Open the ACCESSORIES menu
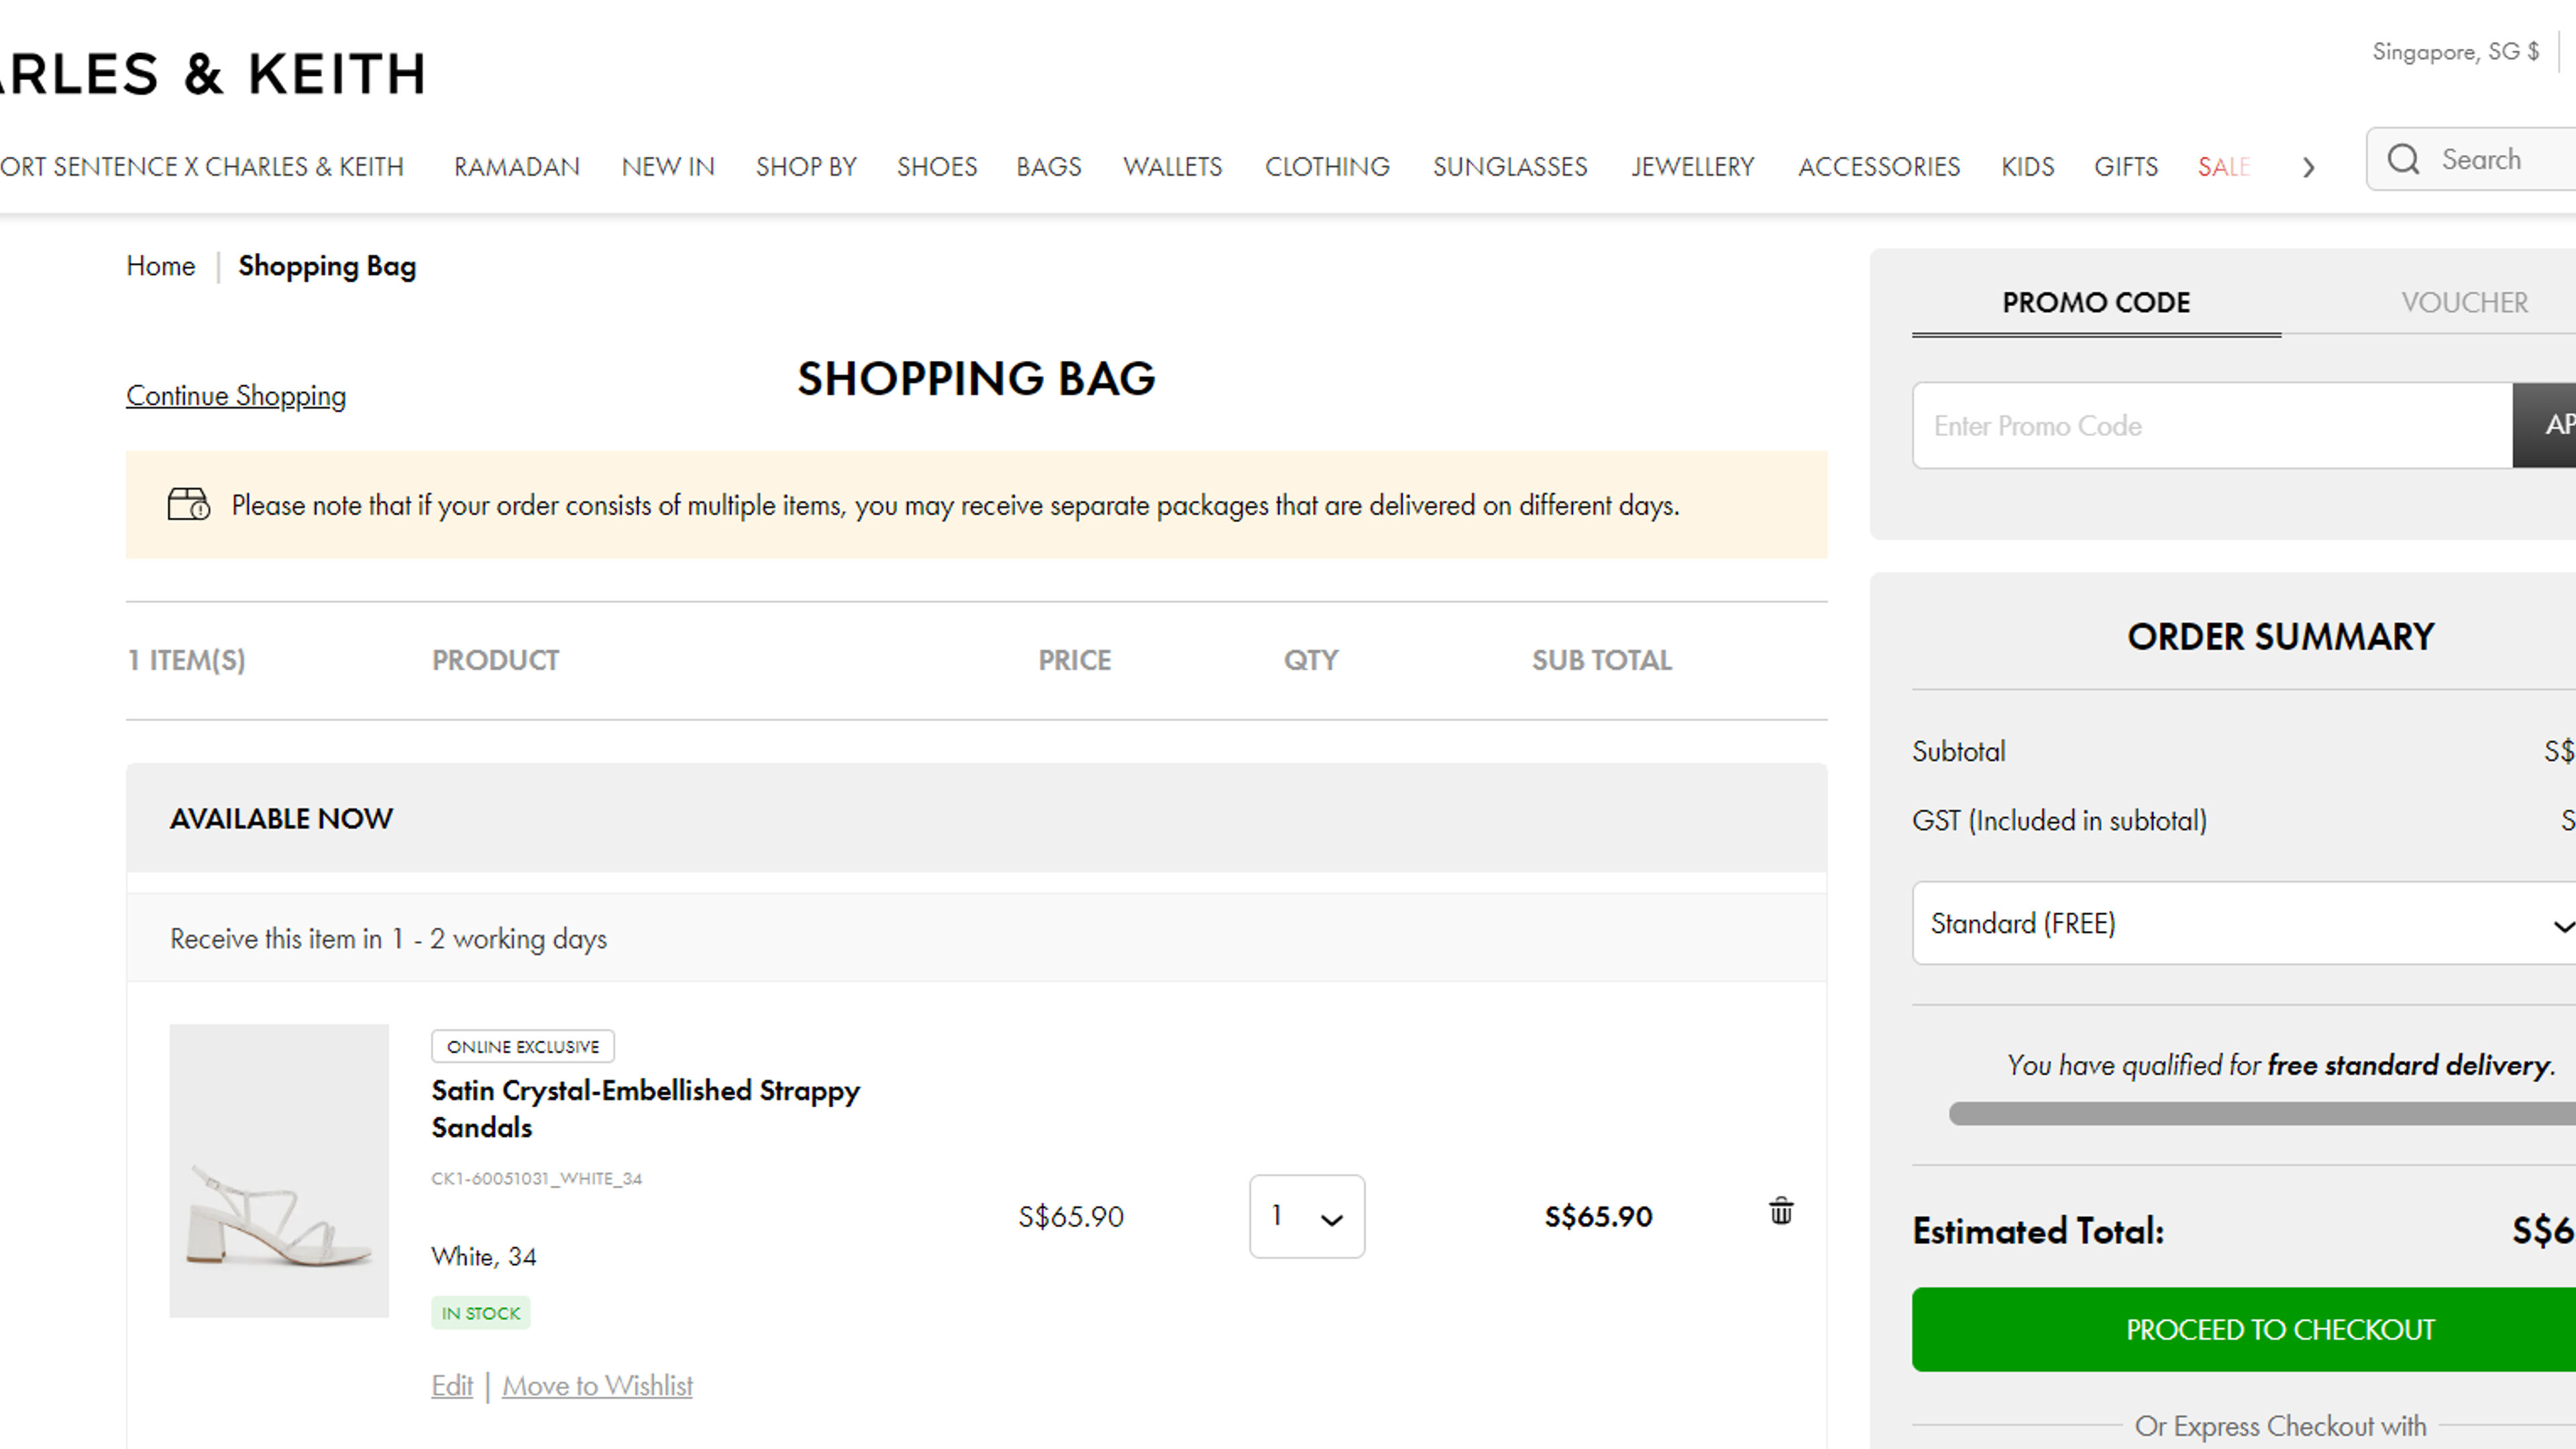2576x1449 pixels. pos(1879,167)
